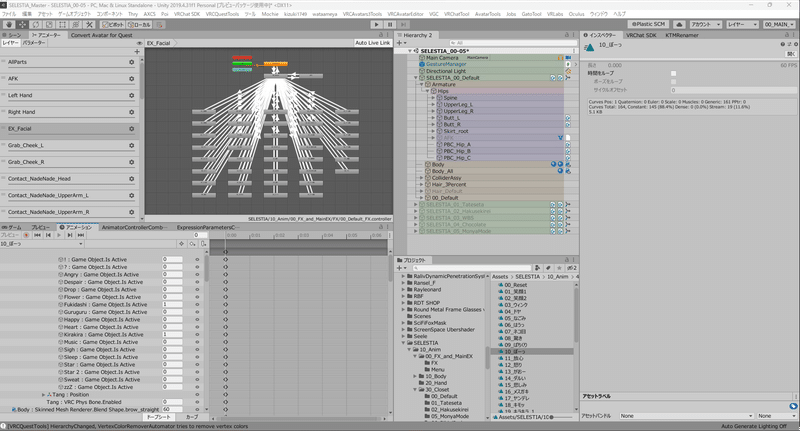Switch Animation window to カーブ mode
The width and height of the screenshot is (800, 431).
point(191,417)
